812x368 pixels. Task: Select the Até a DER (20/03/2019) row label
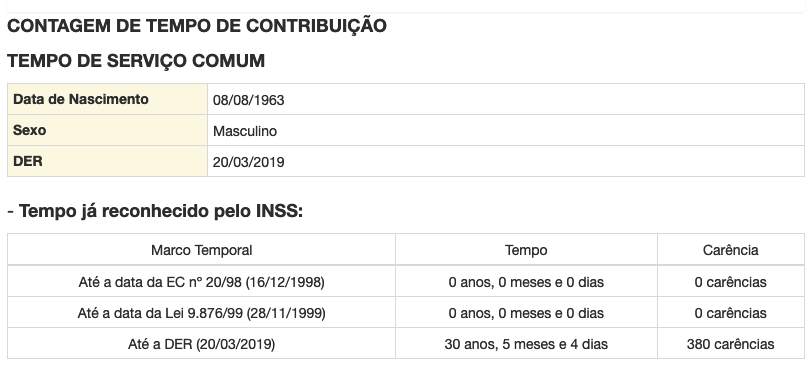tap(201, 344)
